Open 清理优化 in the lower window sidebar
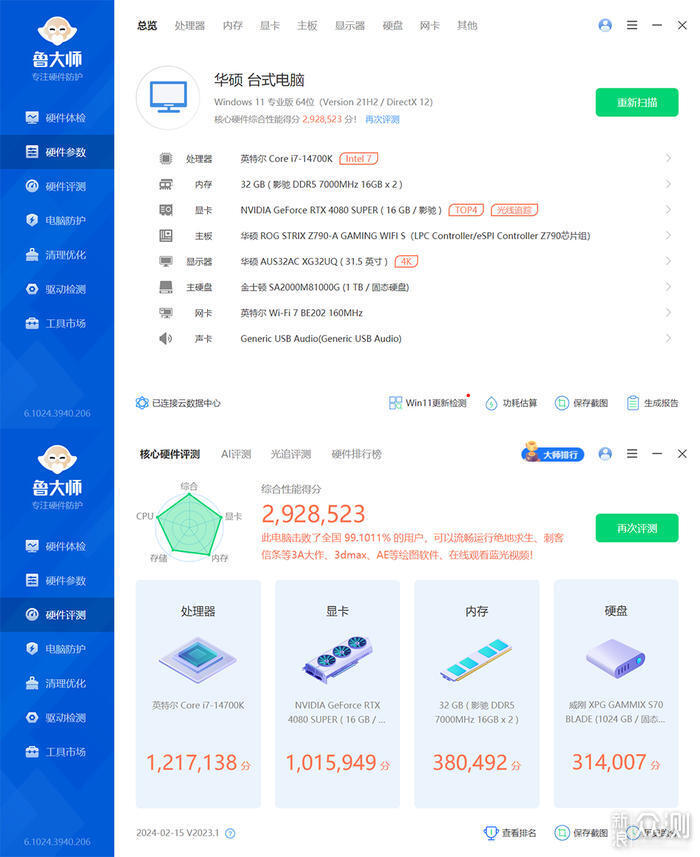The image size is (700, 857). (x=57, y=683)
